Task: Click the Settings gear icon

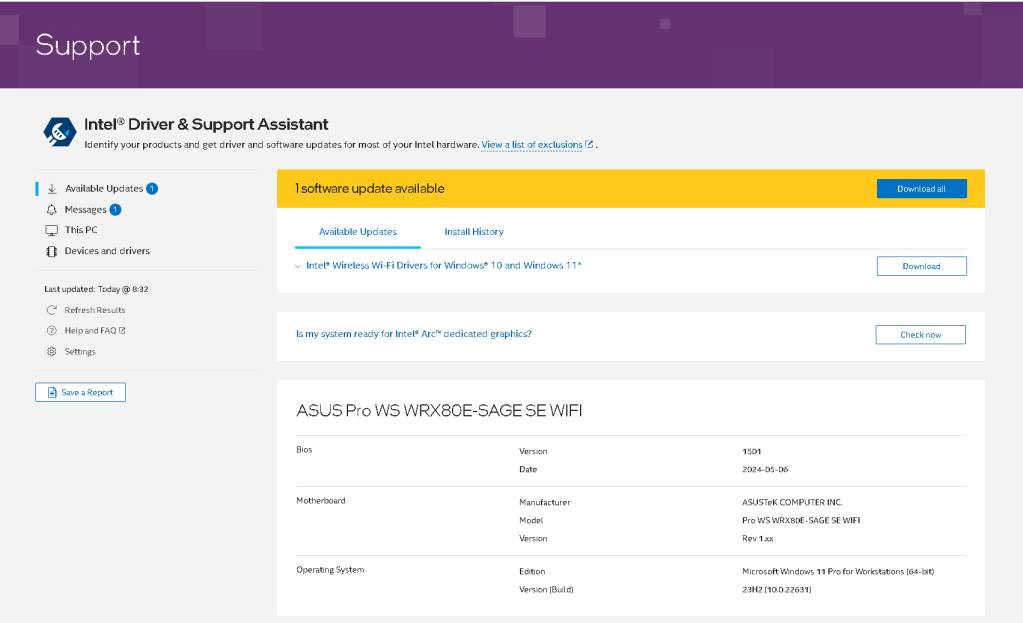Action: coord(52,352)
